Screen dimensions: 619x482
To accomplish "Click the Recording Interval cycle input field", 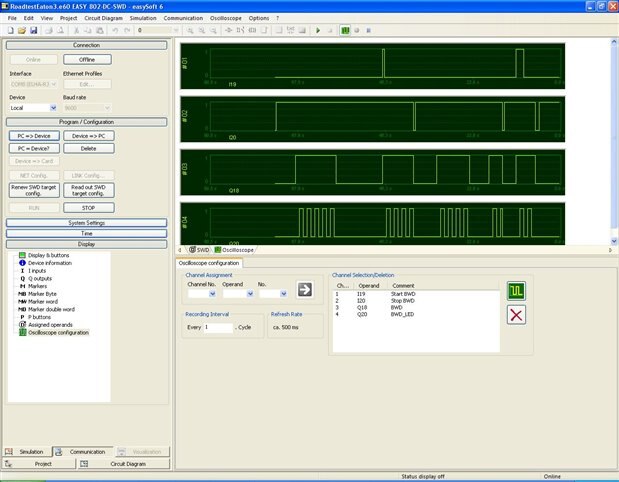I will [x=217, y=327].
